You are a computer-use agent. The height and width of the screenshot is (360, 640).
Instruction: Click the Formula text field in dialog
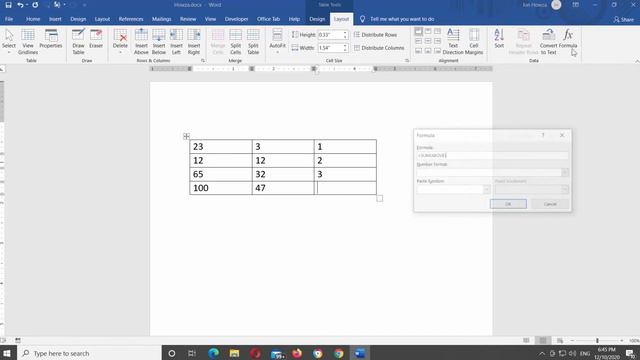click(x=492, y=156)
